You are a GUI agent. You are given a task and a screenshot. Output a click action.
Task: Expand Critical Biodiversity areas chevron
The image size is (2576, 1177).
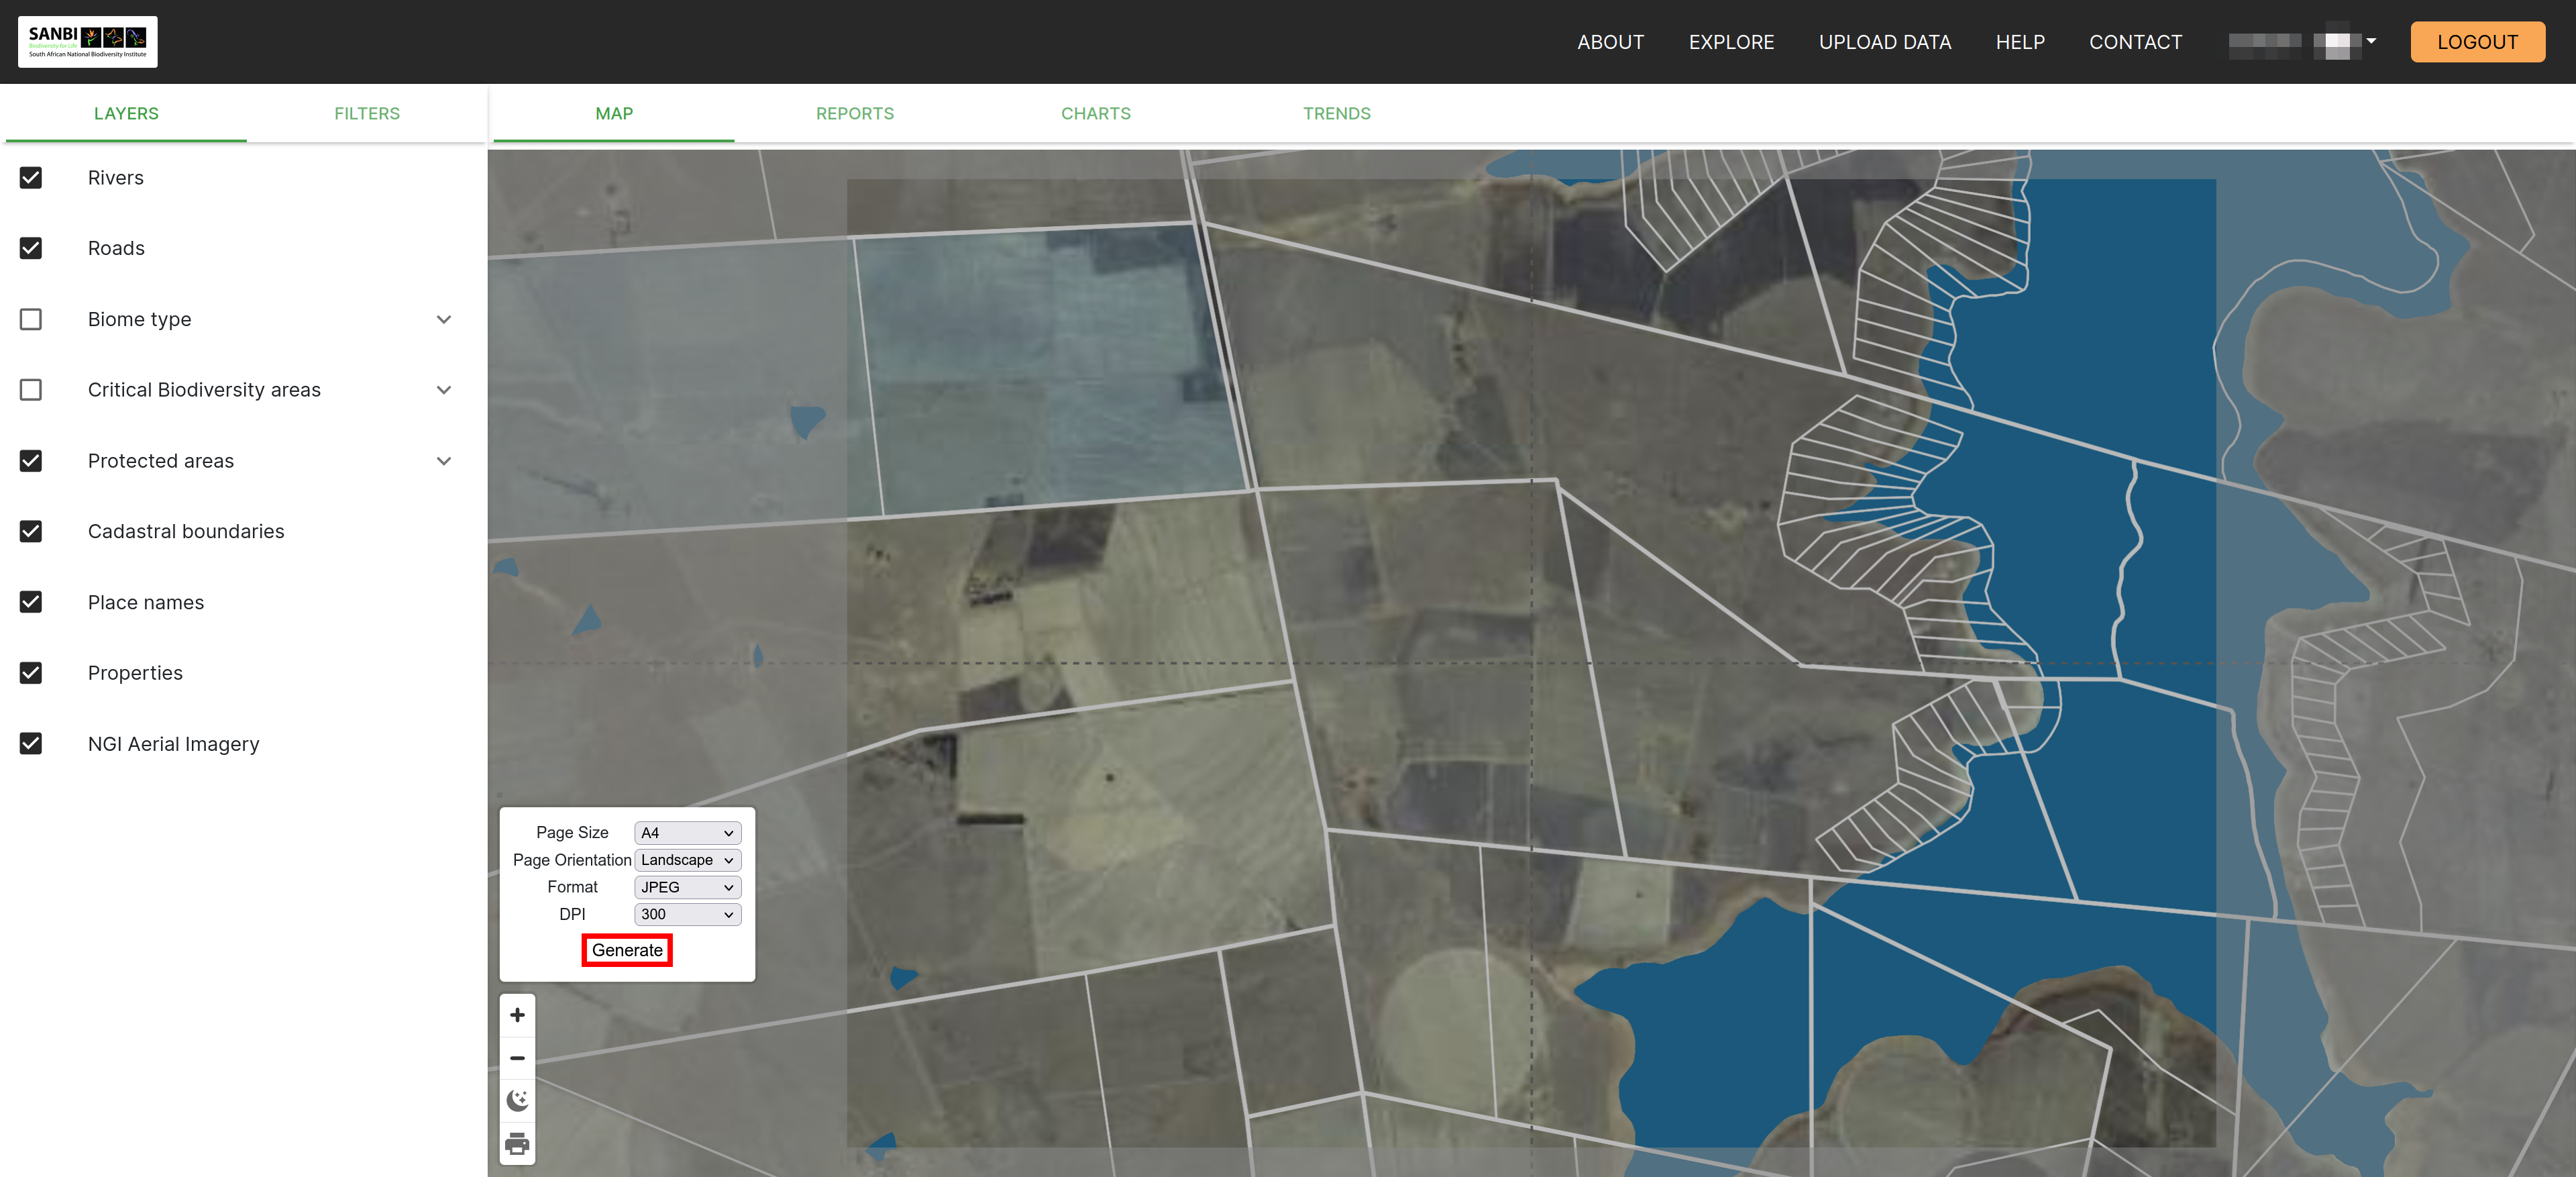[444, 390]
